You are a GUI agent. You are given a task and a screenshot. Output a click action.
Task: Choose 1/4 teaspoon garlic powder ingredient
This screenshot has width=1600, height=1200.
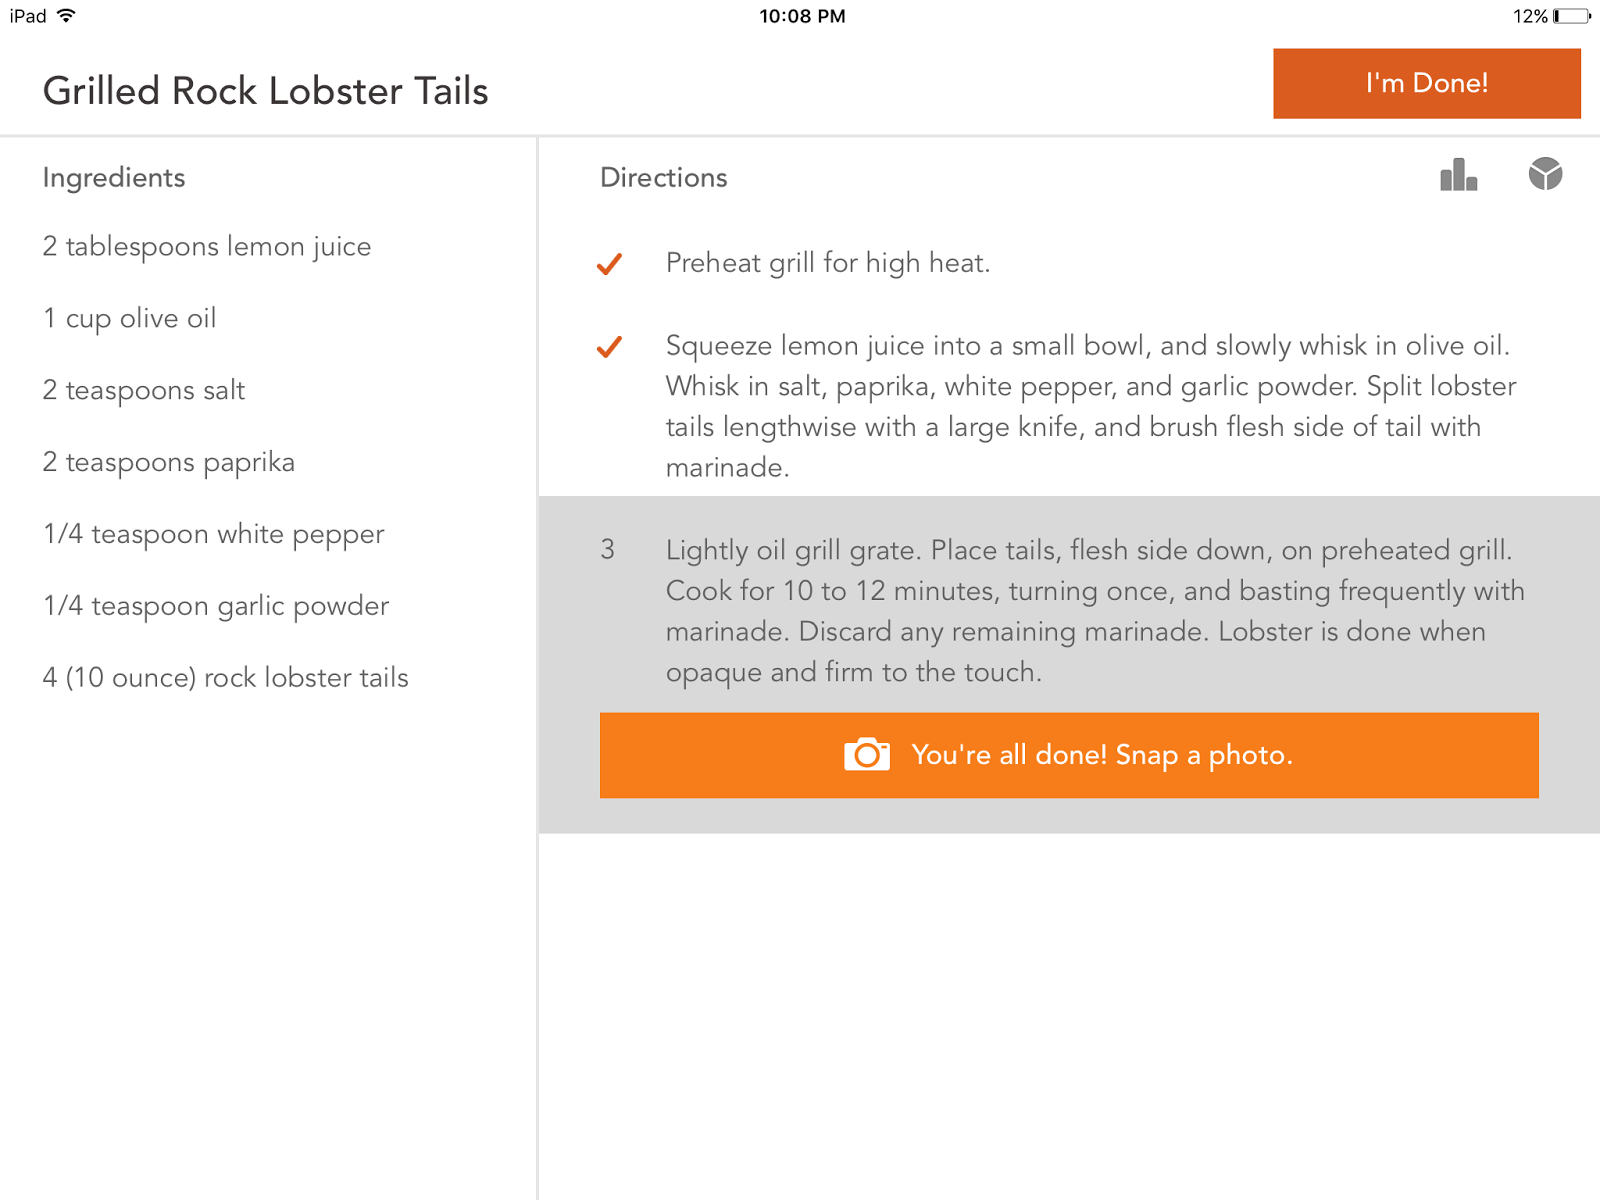pos(216,606)
